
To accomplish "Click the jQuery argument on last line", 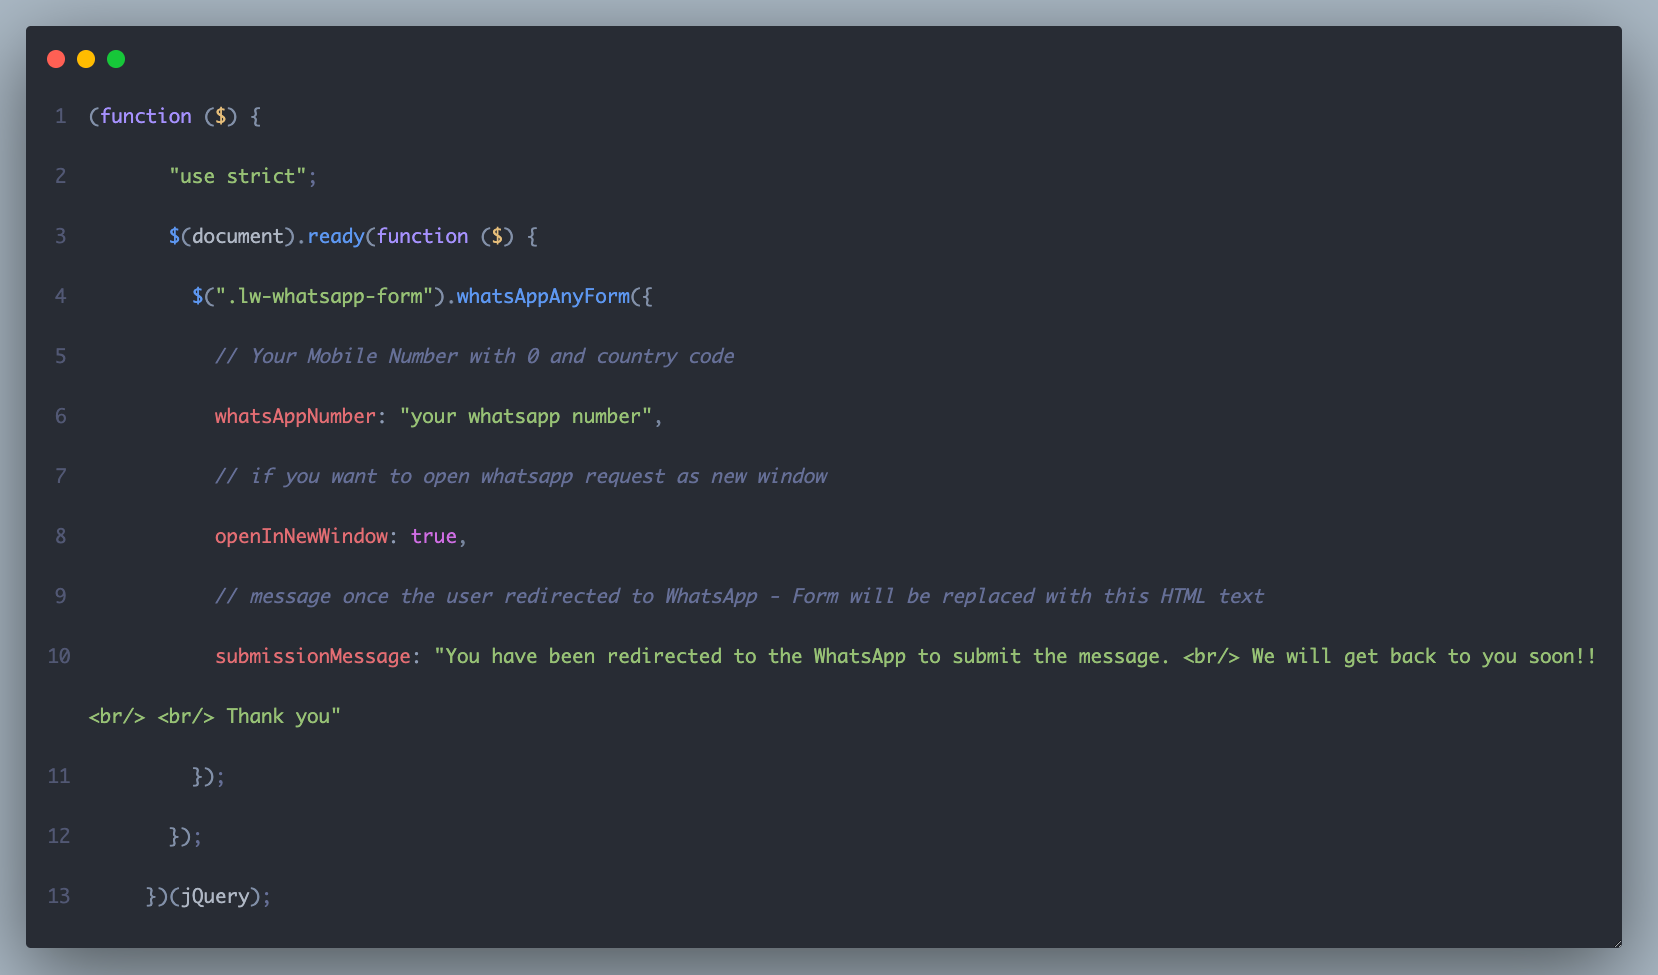I will coord(215,896).
